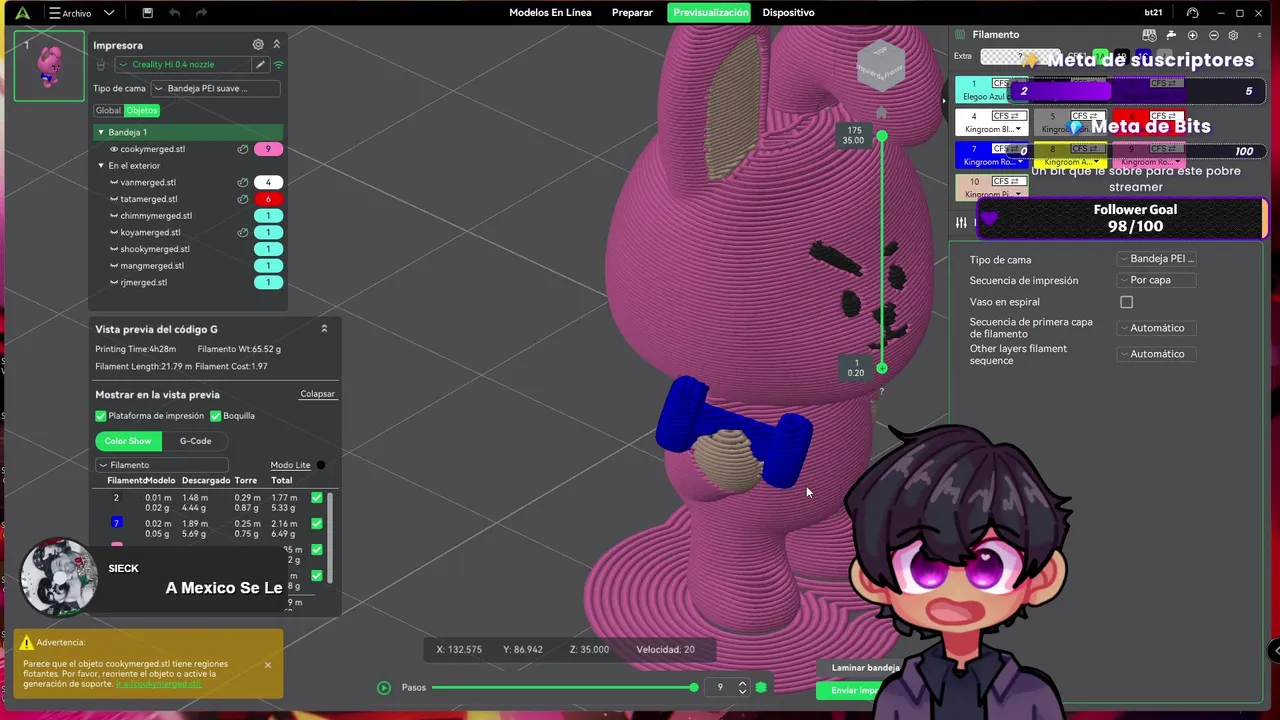Collapse the En el exterior tree node
The height and width of the screenshot is (720, 1280).
point(101,166)
